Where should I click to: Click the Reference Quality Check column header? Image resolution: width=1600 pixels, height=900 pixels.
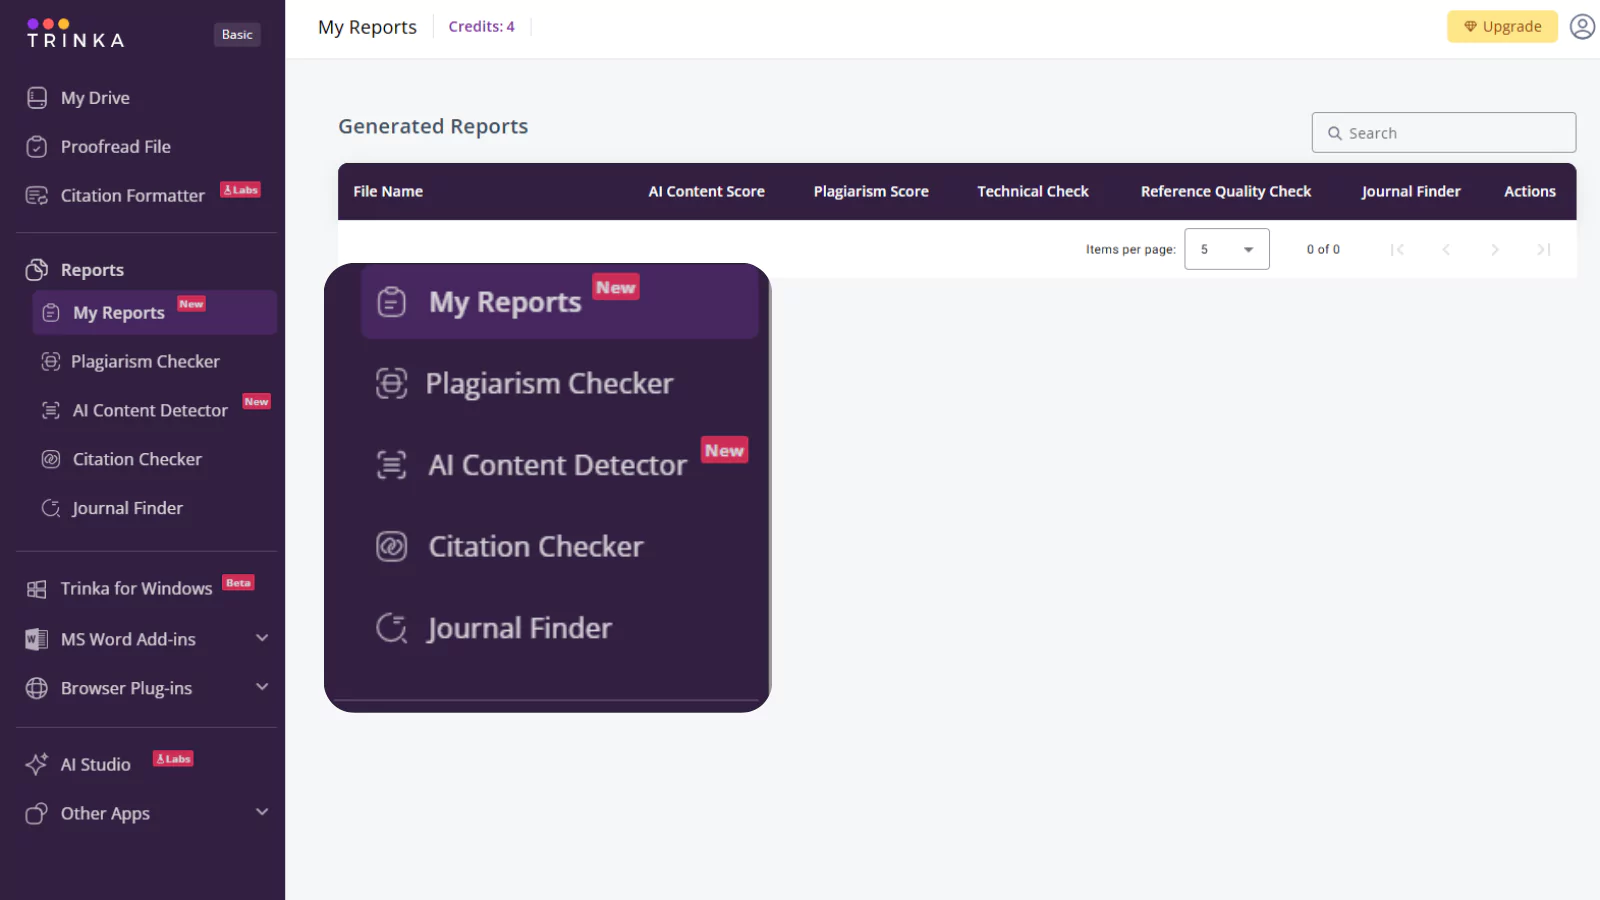[x=1226, y=191]
